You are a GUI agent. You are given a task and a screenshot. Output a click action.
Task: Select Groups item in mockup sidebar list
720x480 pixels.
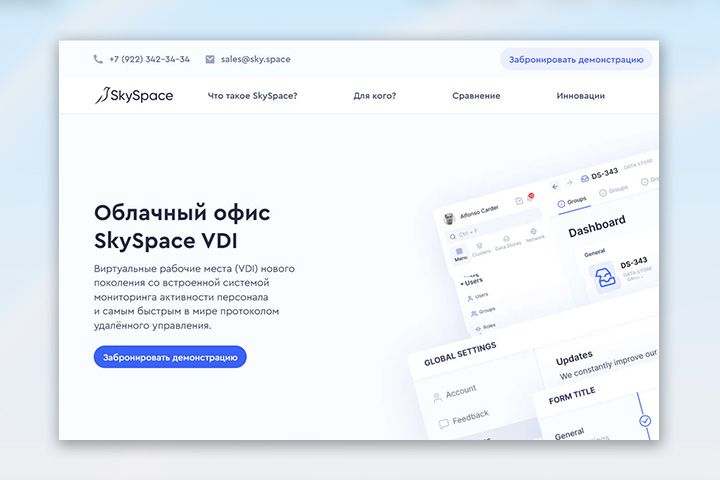pyautogui.click(x=483, y=312)
